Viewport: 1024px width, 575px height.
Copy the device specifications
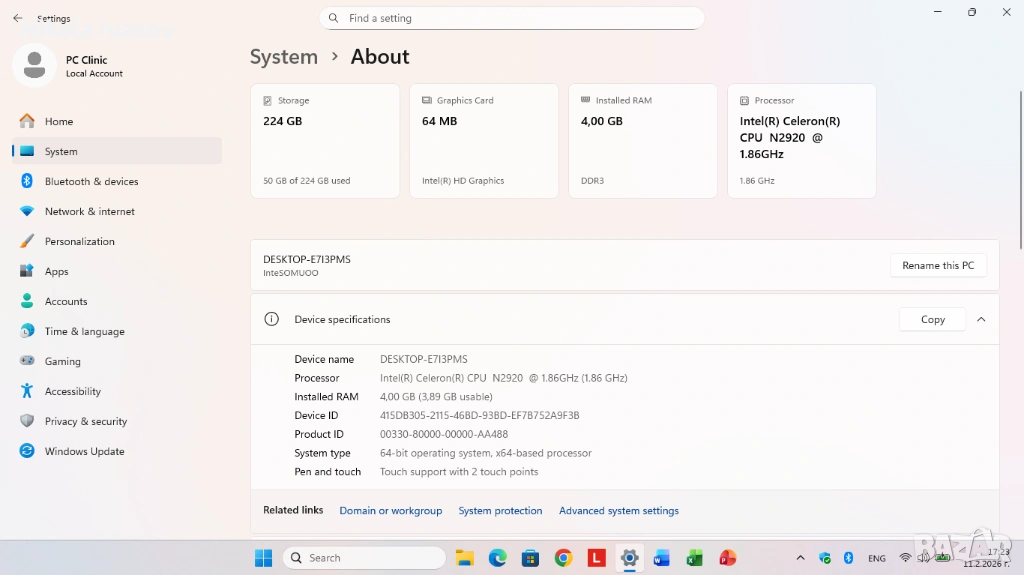pos(932,319)
